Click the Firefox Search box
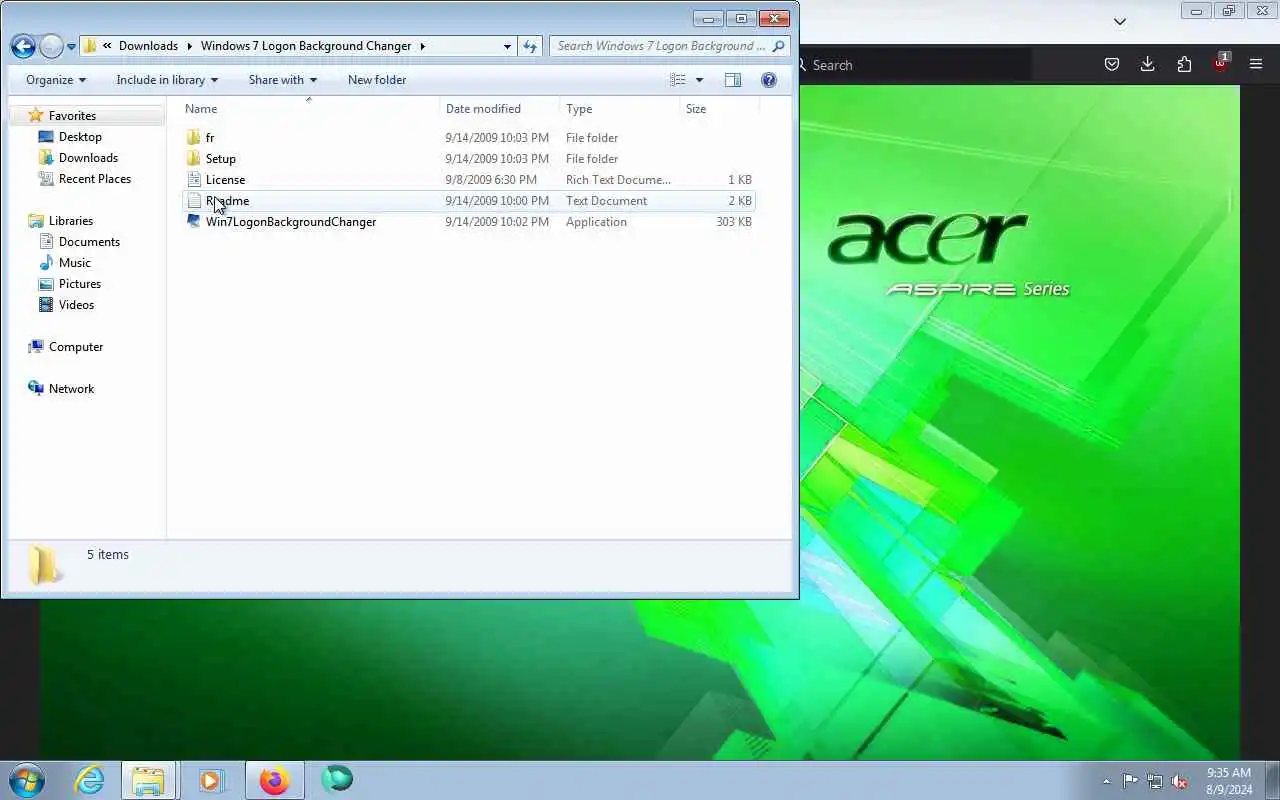The width and height of the screenshot is (1280, 800). click(x=915, y=65)
